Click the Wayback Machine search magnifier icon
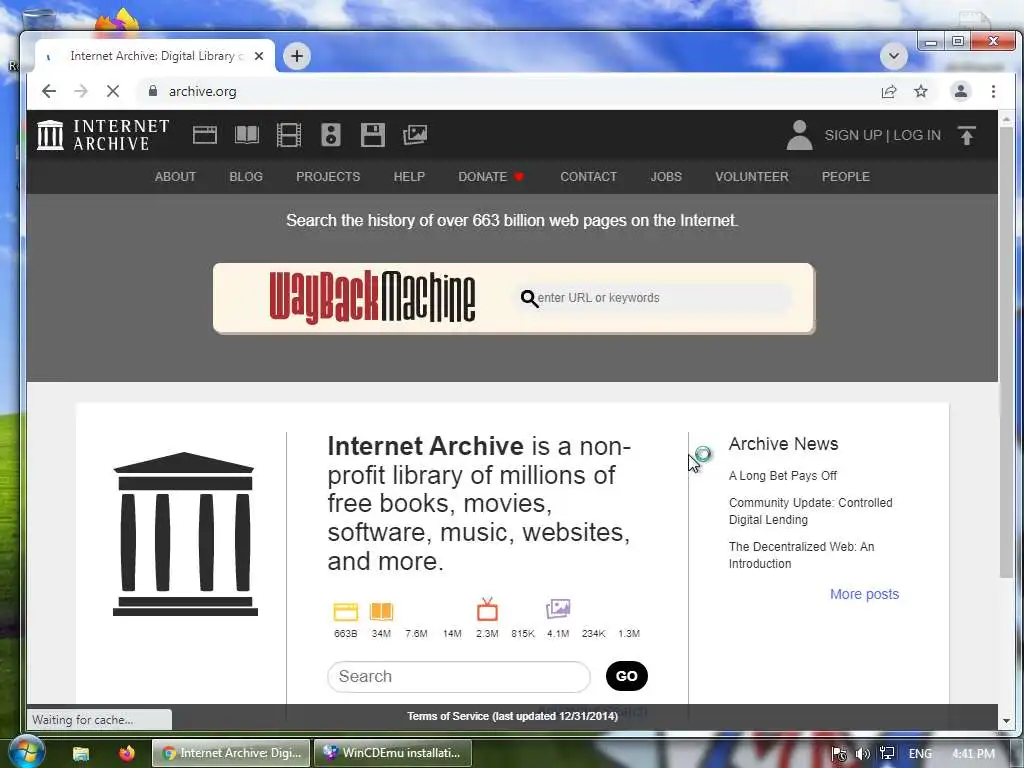This screenshot has height=768, width=1024. pyautogui.click(x=529, y=298)
